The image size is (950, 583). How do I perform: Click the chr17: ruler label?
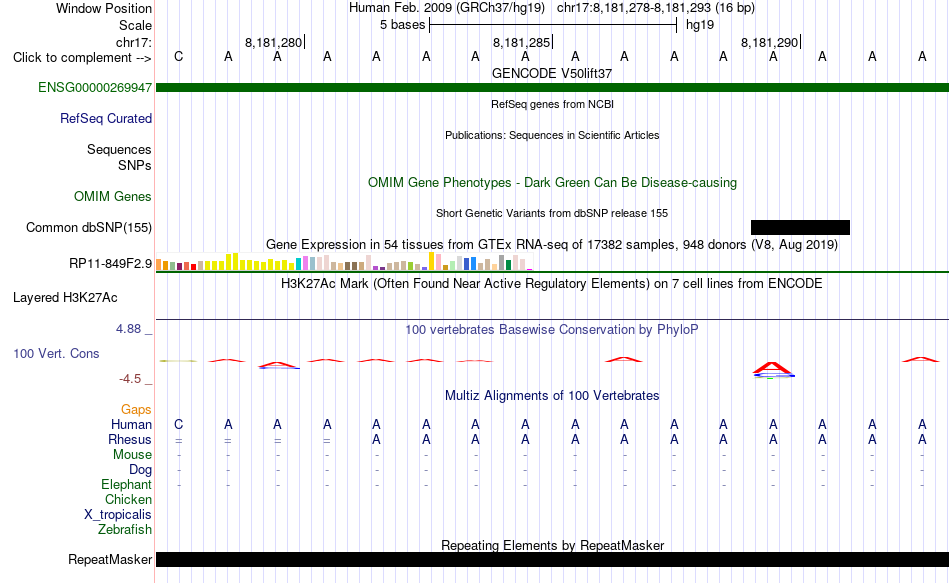(133, 42)
